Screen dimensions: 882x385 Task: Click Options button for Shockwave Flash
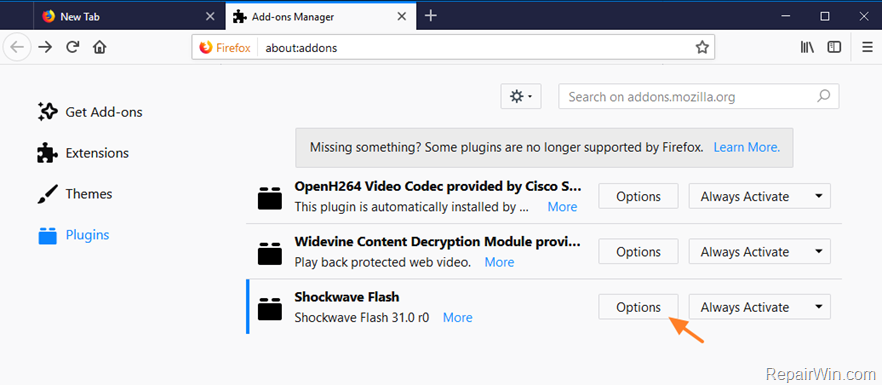click(x=638, y=307)
